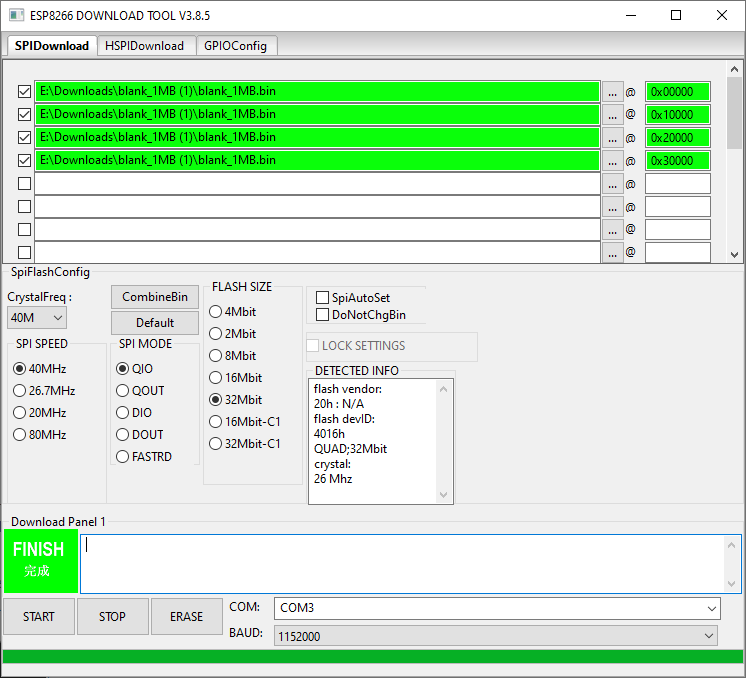
Task: Click the STOP button
Action: (x=112, y=617)
